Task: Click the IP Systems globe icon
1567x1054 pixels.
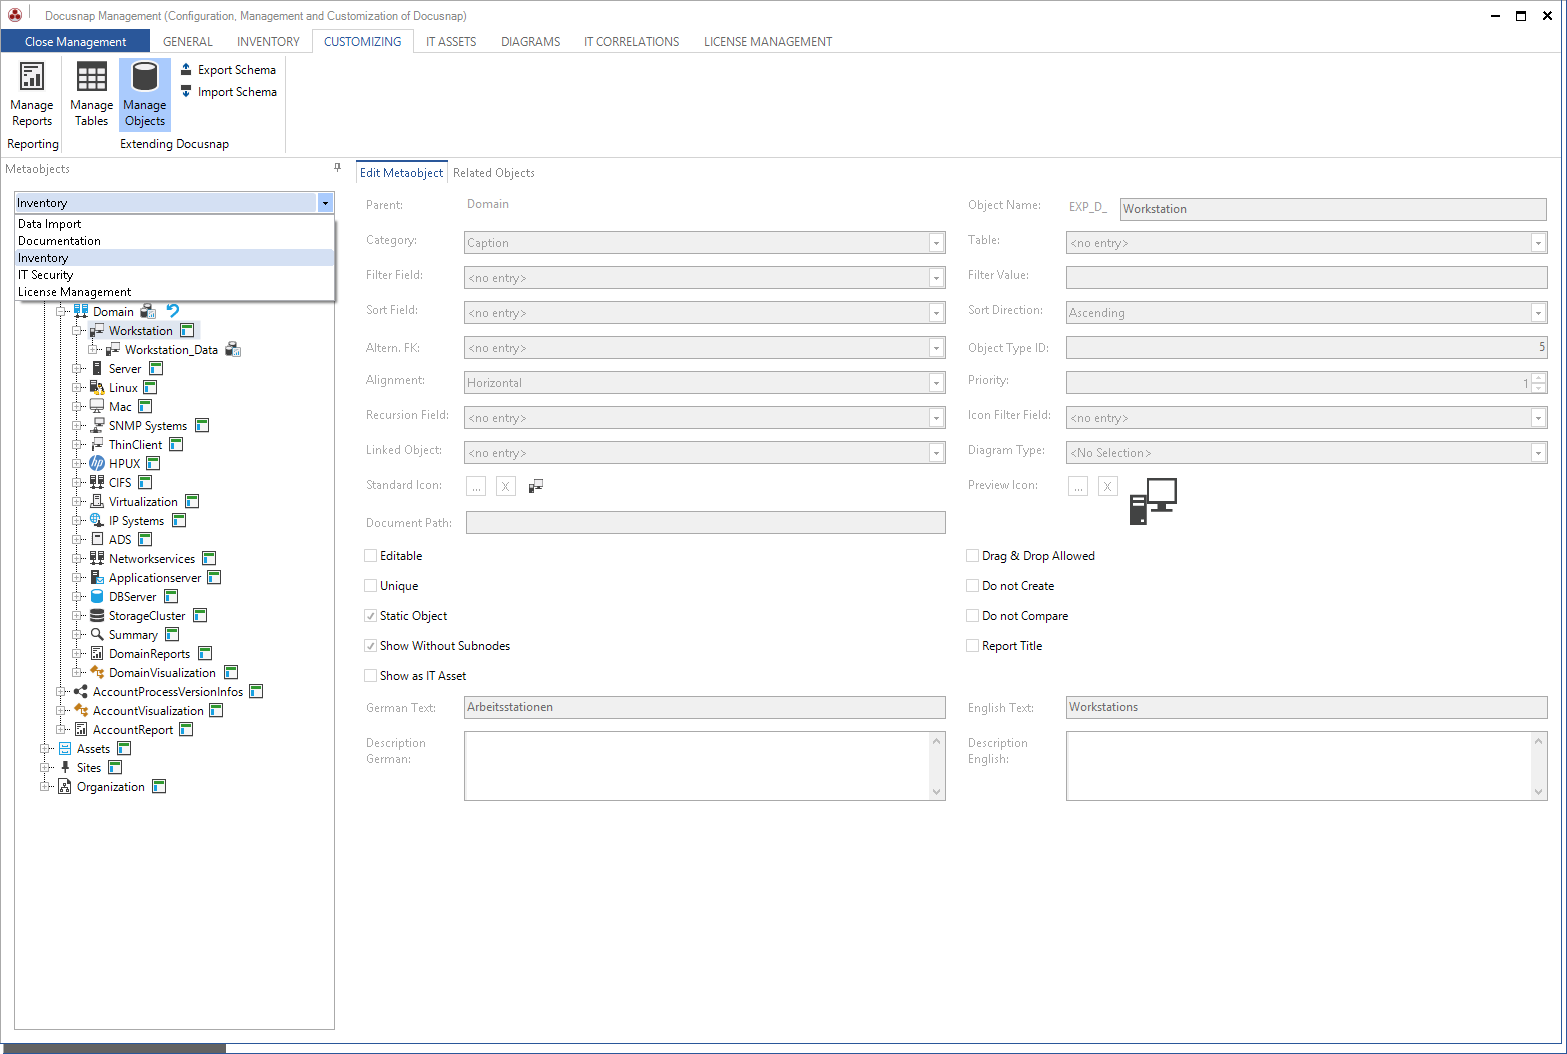Action: [97, 520]
